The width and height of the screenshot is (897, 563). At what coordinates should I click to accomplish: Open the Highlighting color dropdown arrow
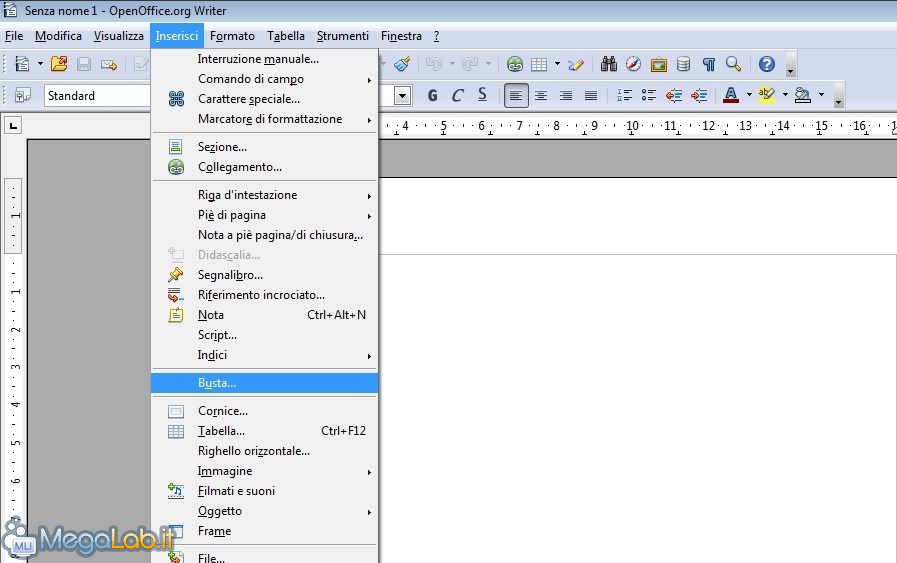(x=785, y=95)
